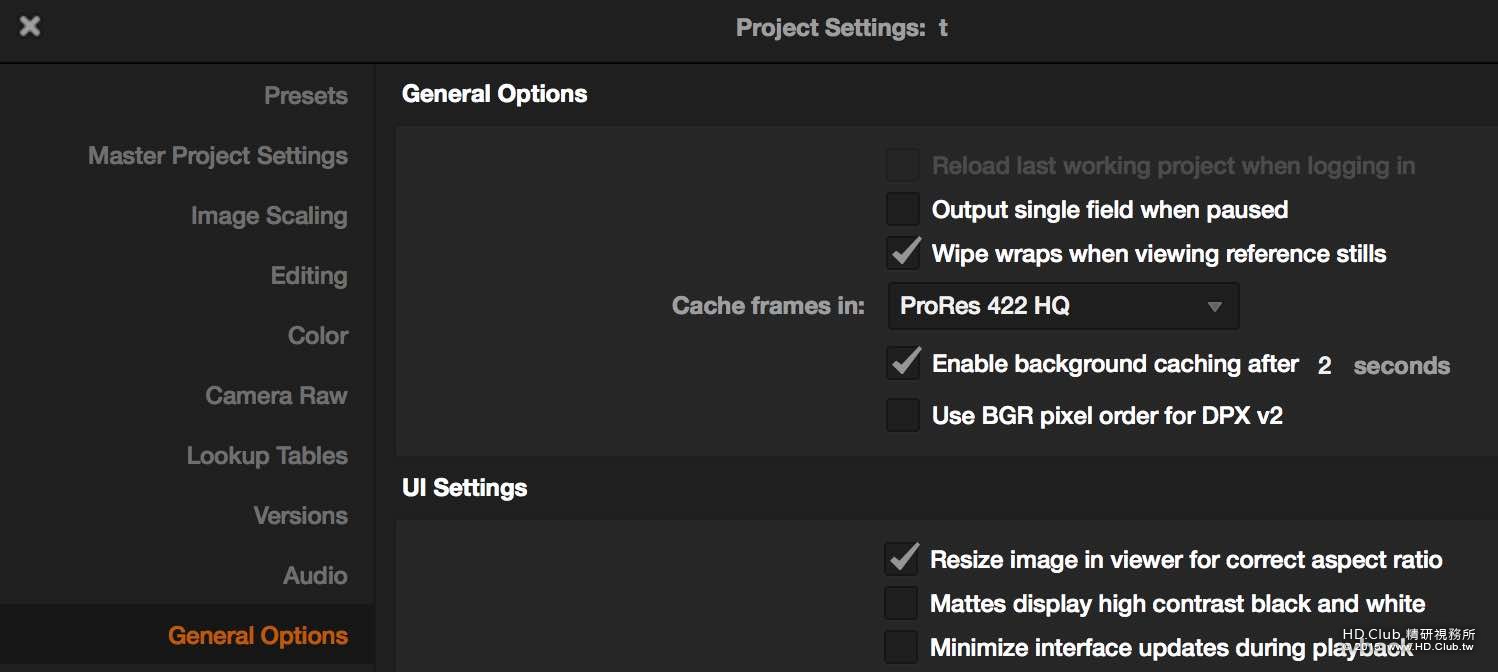Viewport: 1498px width, 672px height.
Task: Go to Master Project Settings
Action: point(218,156)
